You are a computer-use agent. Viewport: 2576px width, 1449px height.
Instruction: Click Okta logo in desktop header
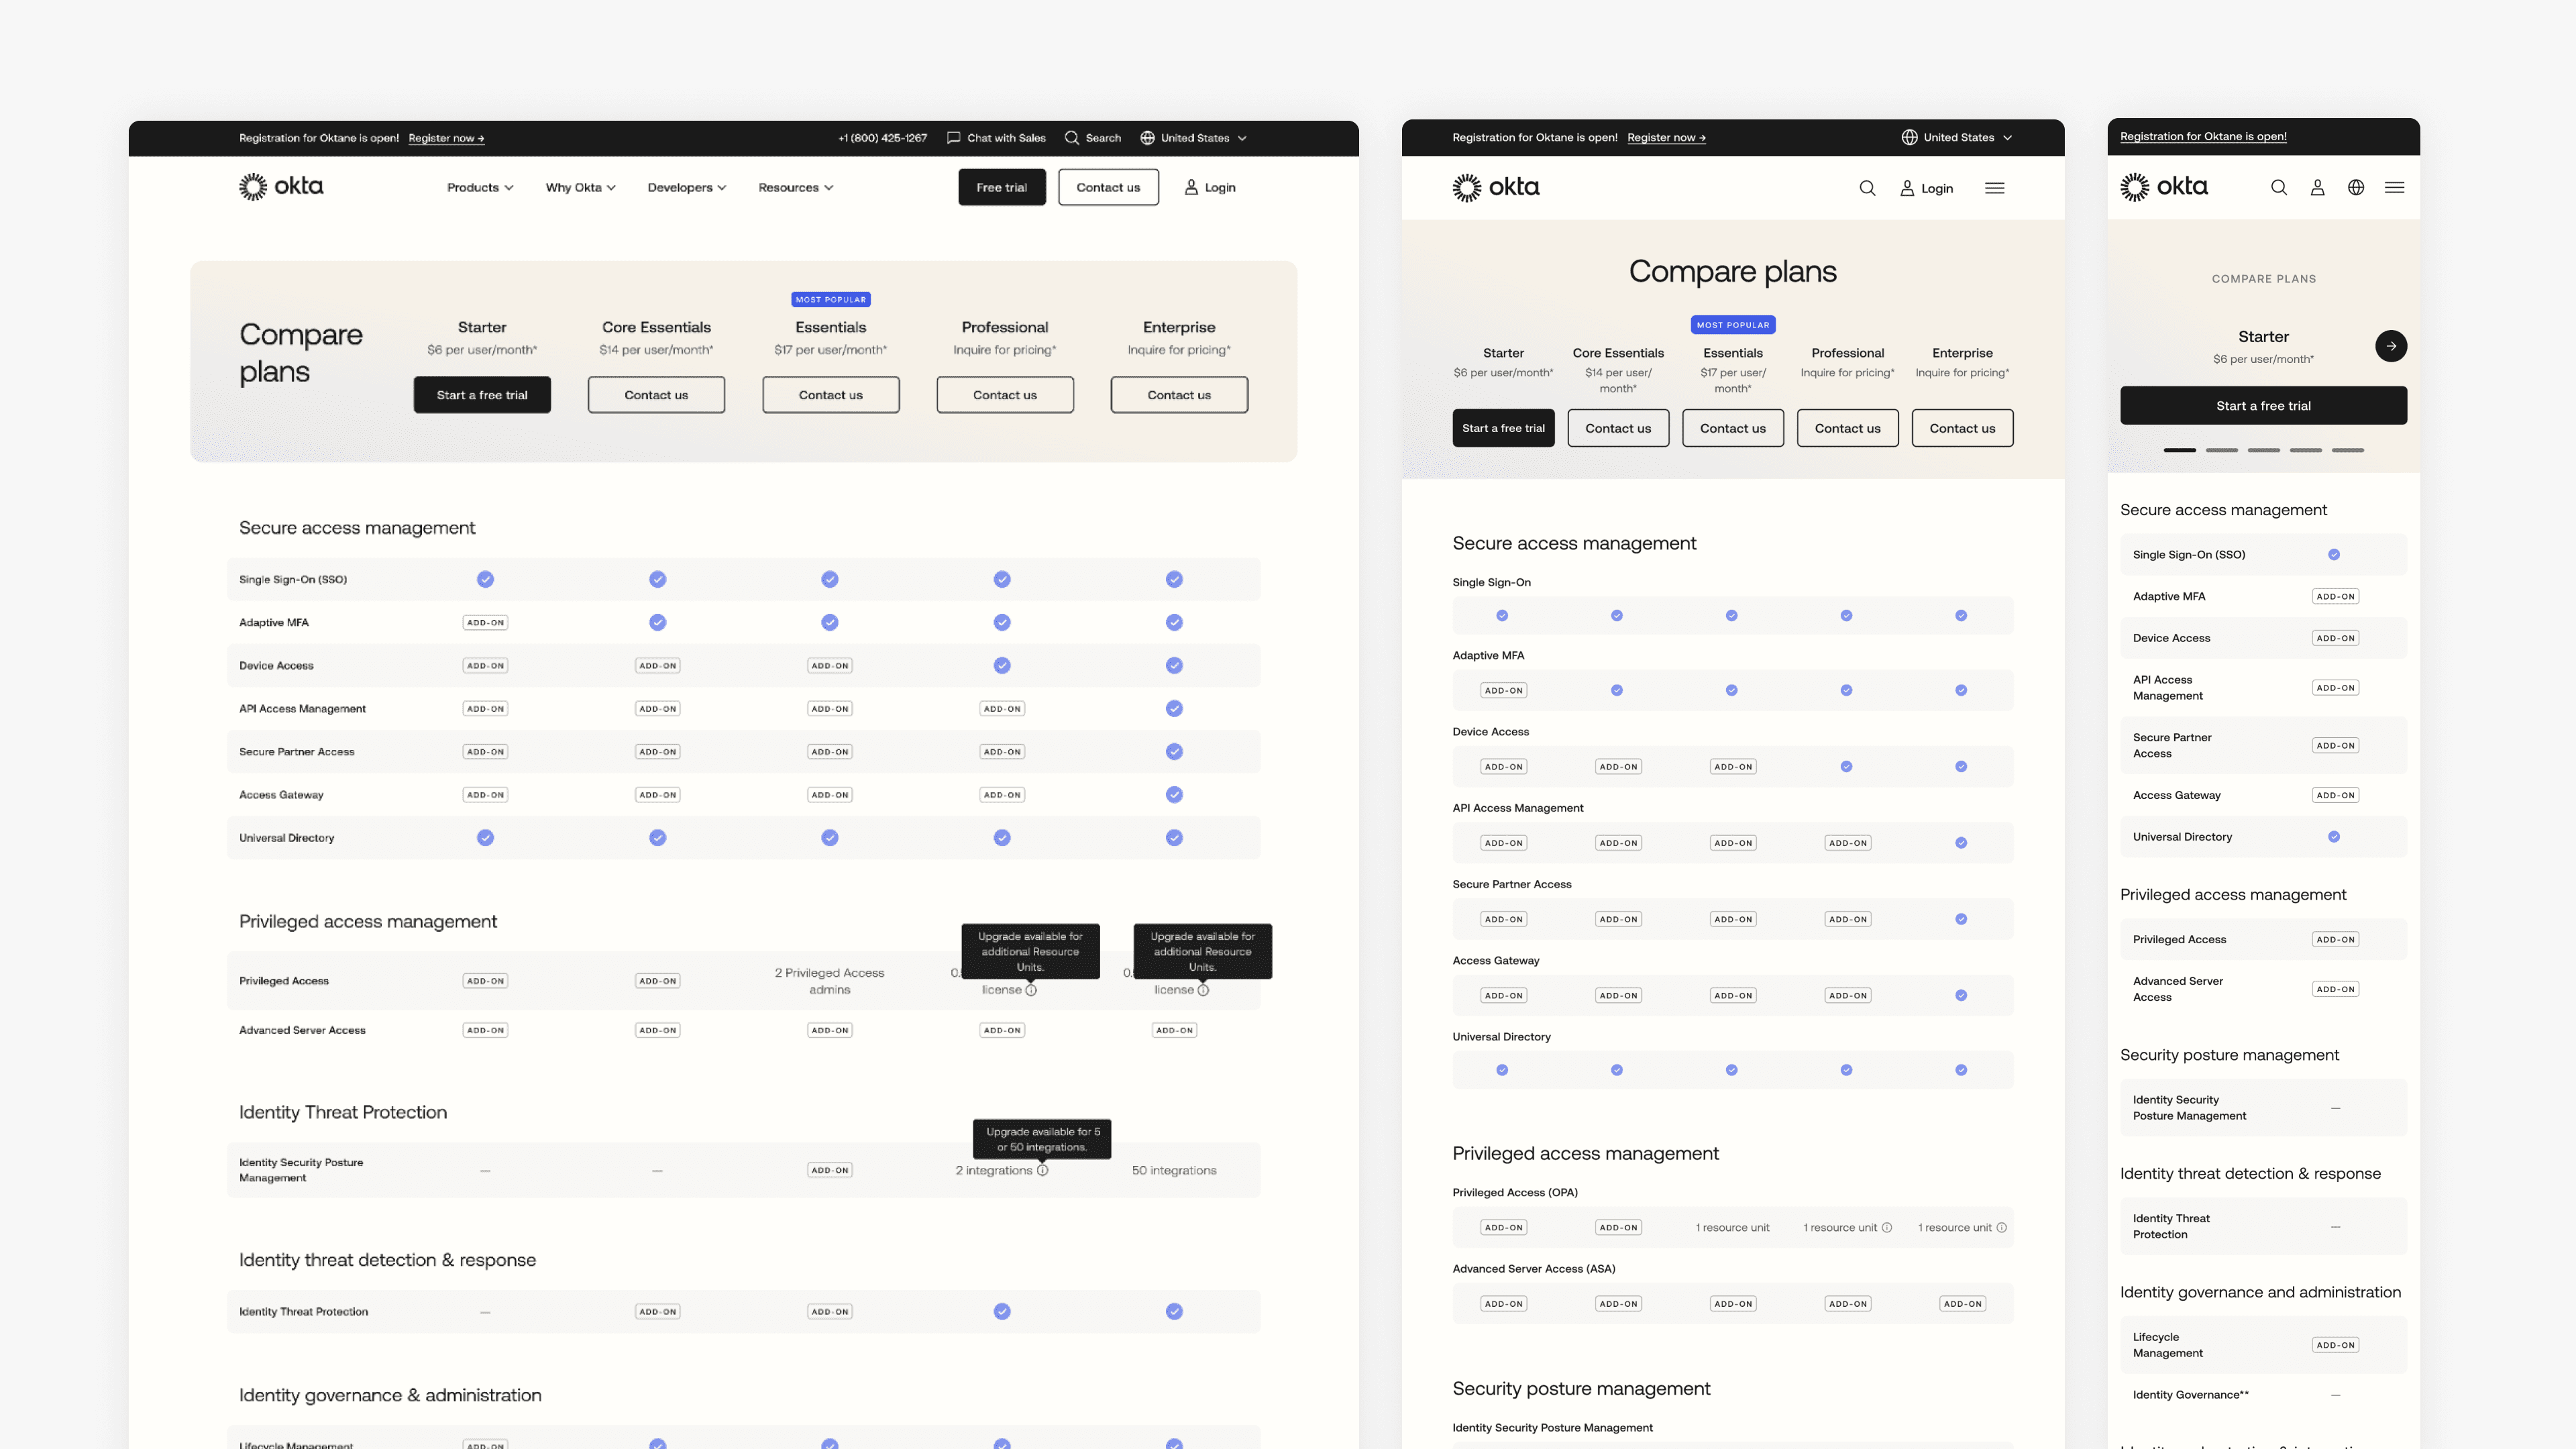point(281,187)
